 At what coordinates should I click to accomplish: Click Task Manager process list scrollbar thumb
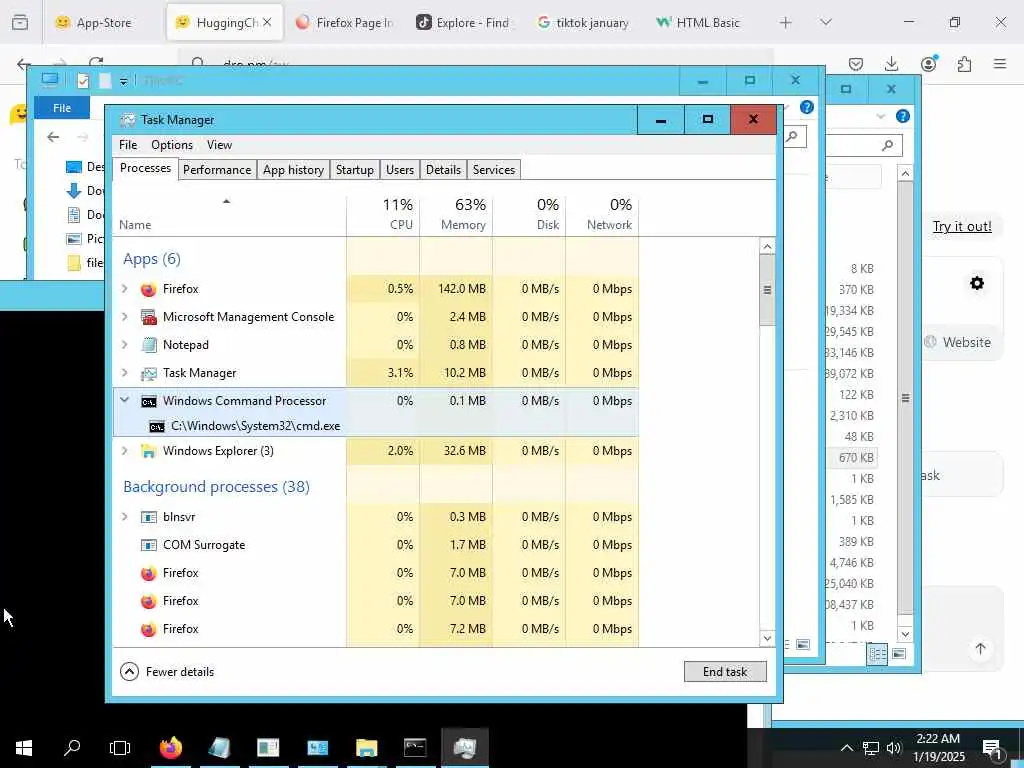coord(767,290)
